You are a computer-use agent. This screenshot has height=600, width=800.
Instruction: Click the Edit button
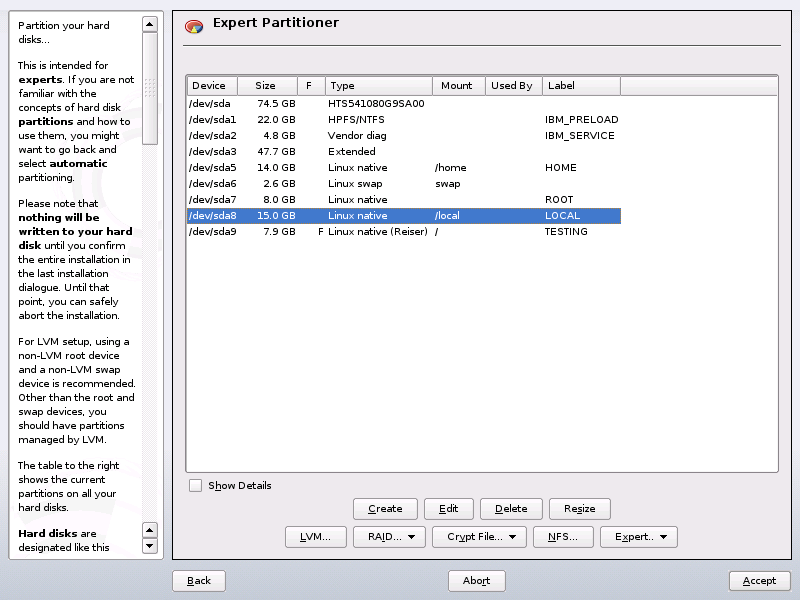click(448, 509)
